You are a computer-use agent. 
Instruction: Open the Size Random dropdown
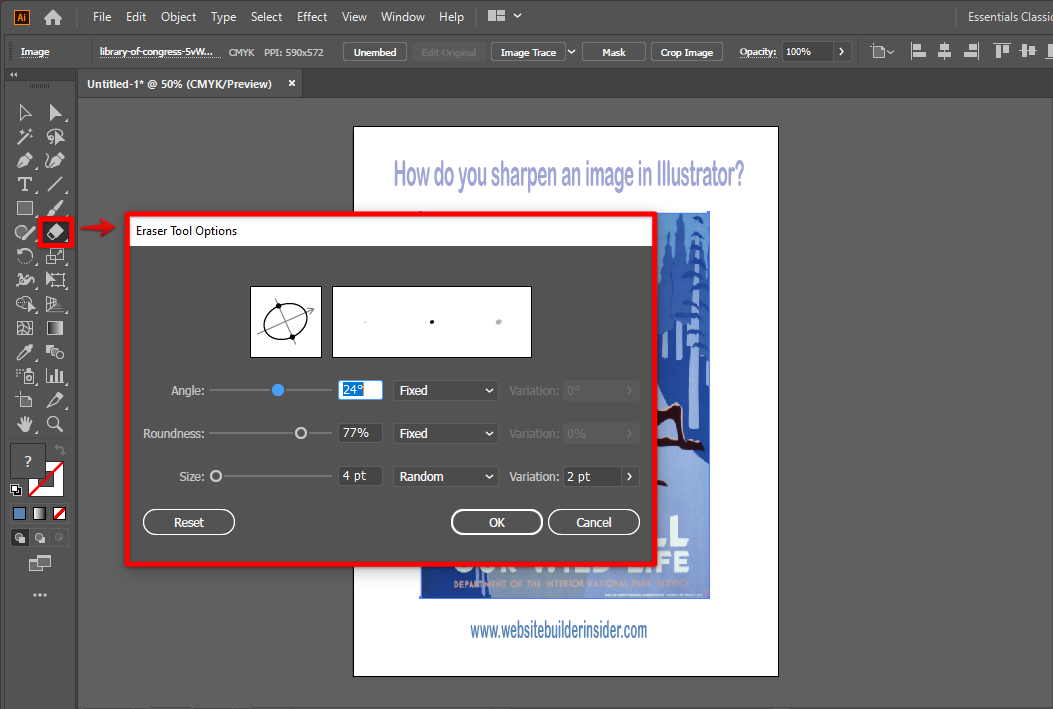pyautogui.click(x=446, y=477)
